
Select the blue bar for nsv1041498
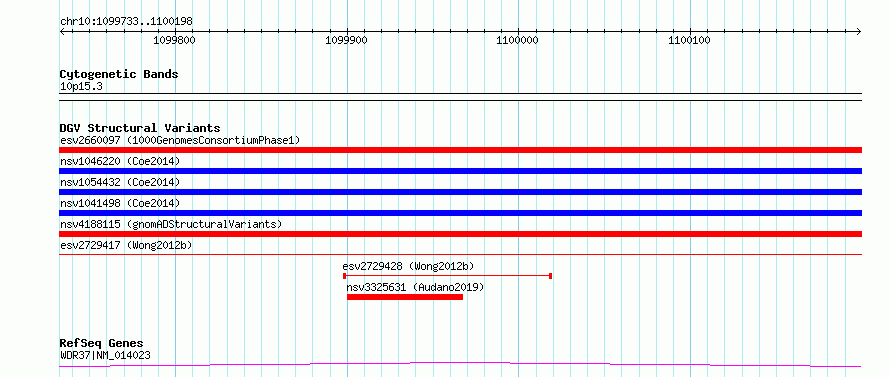pyautogui.click(x=461, y=213)
